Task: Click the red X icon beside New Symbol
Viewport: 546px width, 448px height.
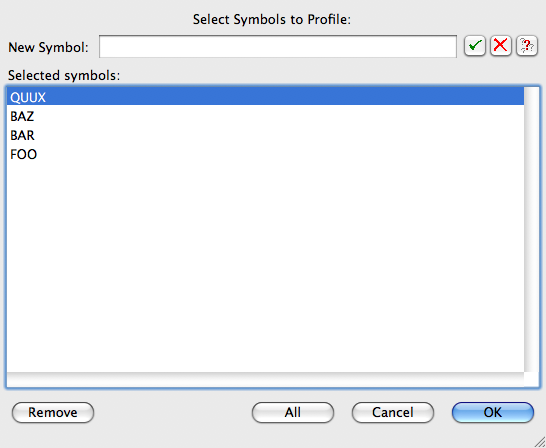Action: click(501, 46)
